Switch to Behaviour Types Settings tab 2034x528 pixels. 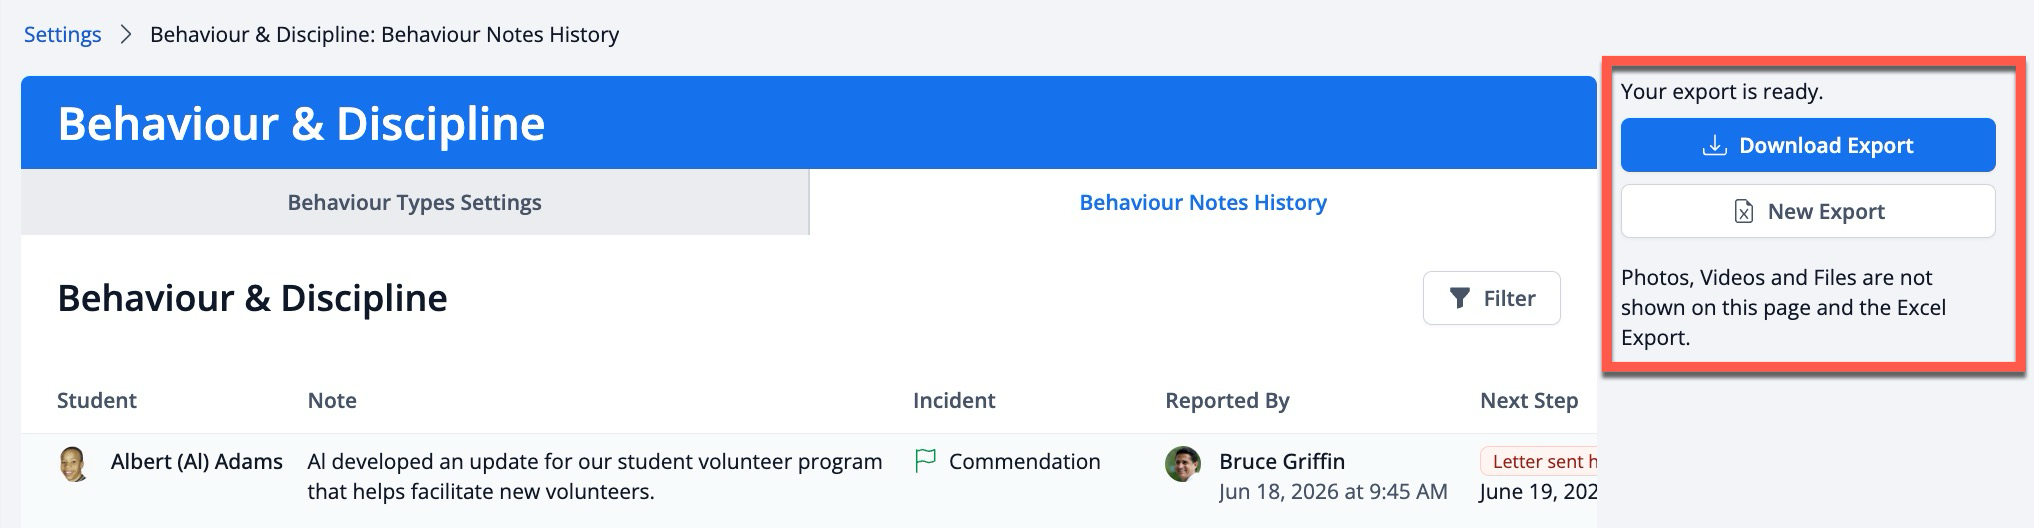pyautogui.click(x=414, y=203)
